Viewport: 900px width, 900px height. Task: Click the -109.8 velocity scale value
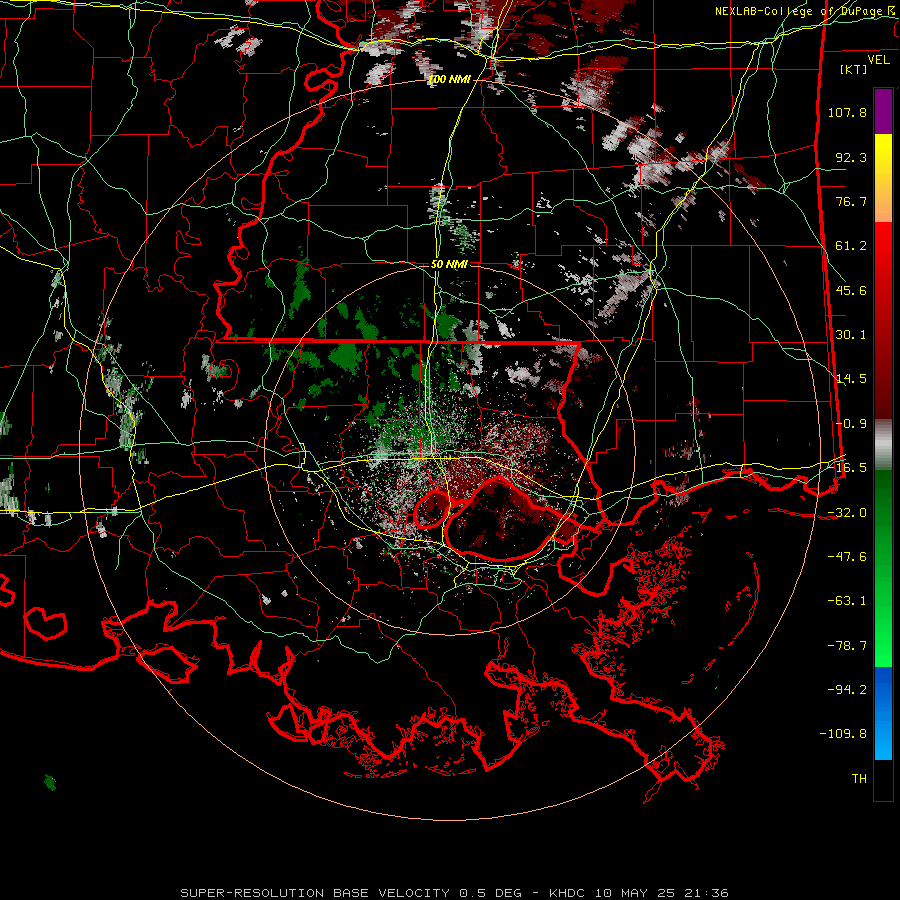(x=844, y=734)
